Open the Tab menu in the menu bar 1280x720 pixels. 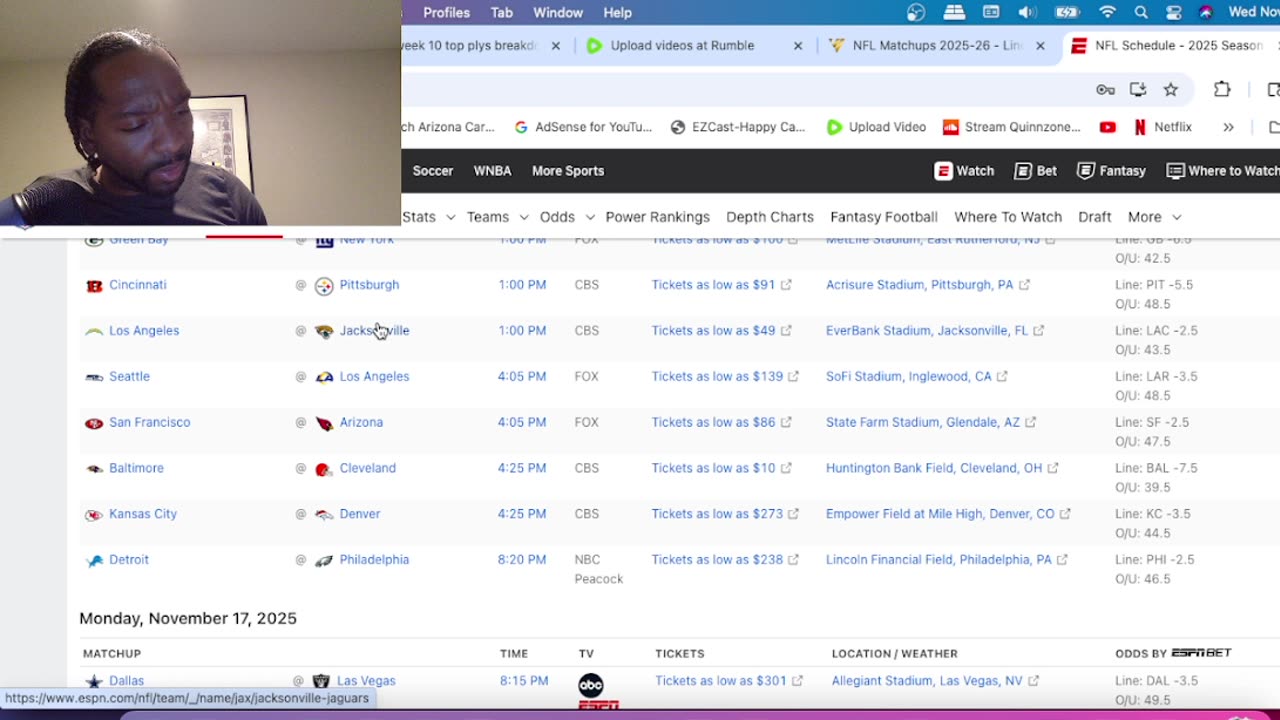coord(502,12)
